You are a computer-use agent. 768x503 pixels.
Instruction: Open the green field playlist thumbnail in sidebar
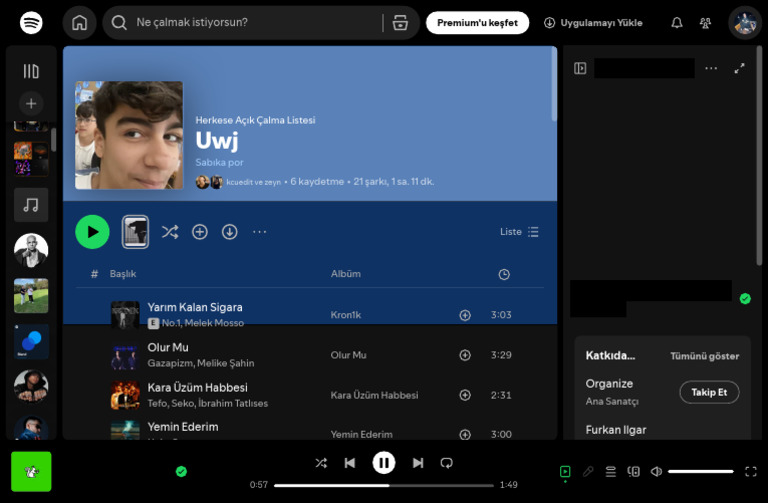[x=31, y=296]
